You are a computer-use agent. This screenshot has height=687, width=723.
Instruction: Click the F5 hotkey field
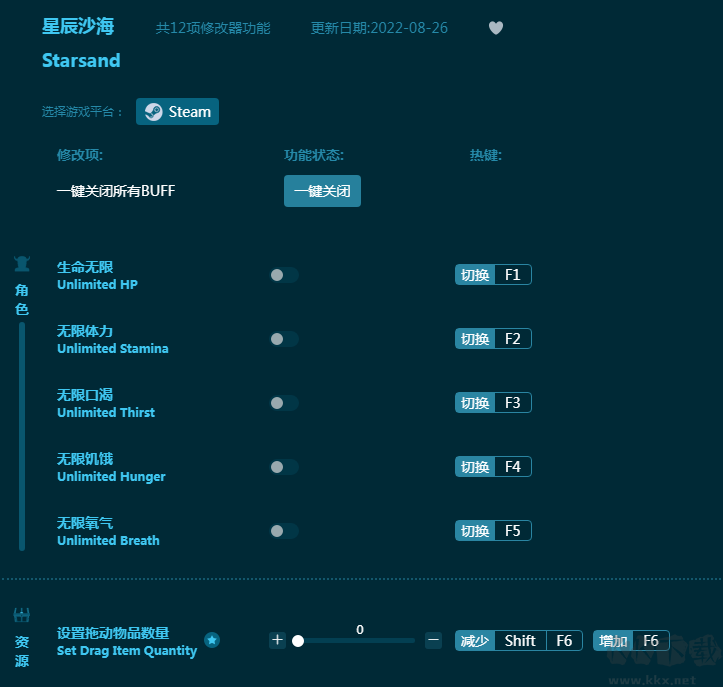coord(513,531)
